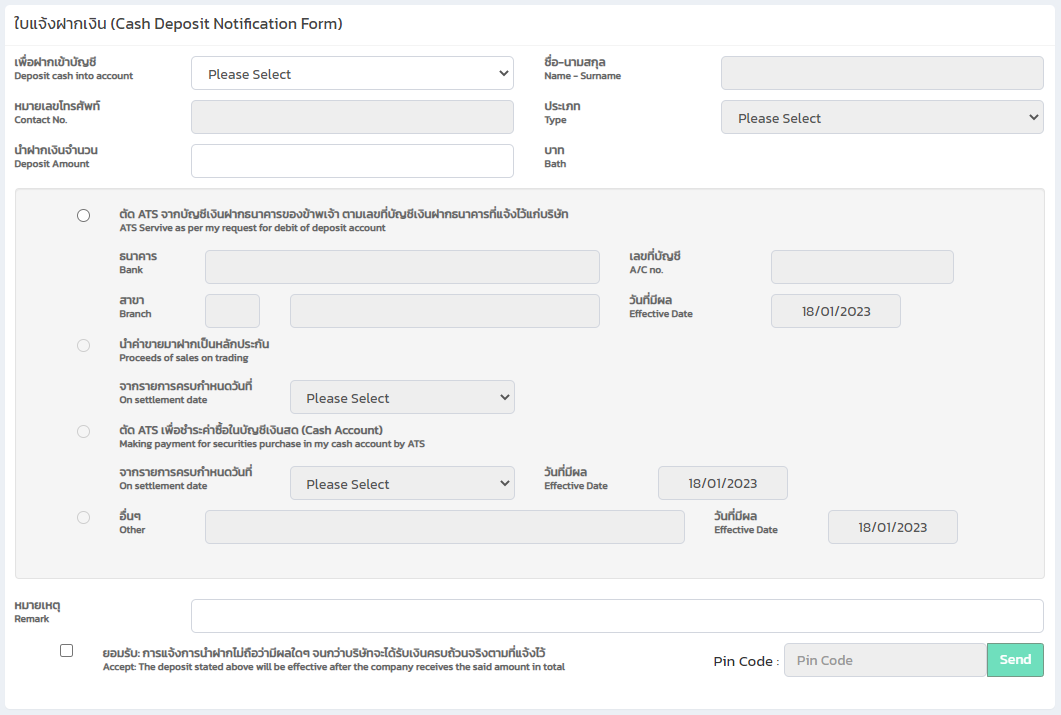Open the settlement date dropdown under Cash Account option
The height and width of the screenshot is (715, 1061).
click(x=402, y=483)
